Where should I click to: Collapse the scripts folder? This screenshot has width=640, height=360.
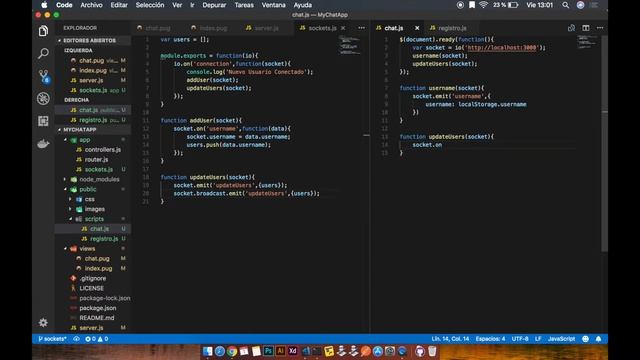pos(71,219)
